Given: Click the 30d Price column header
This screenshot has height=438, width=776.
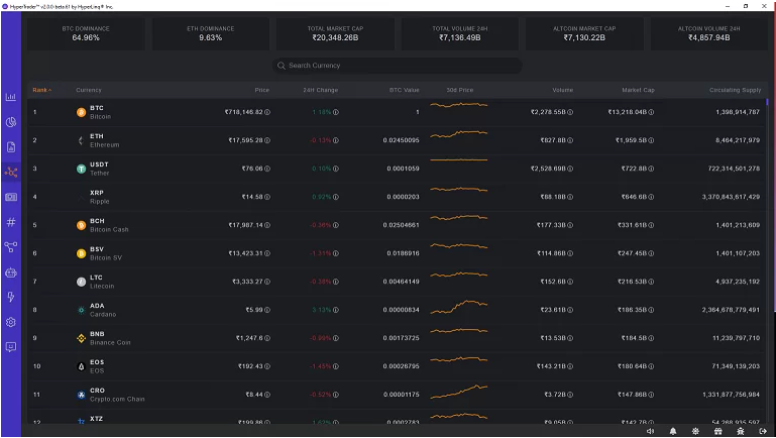Looking at the screenshot, I should (x=460, y=90).
